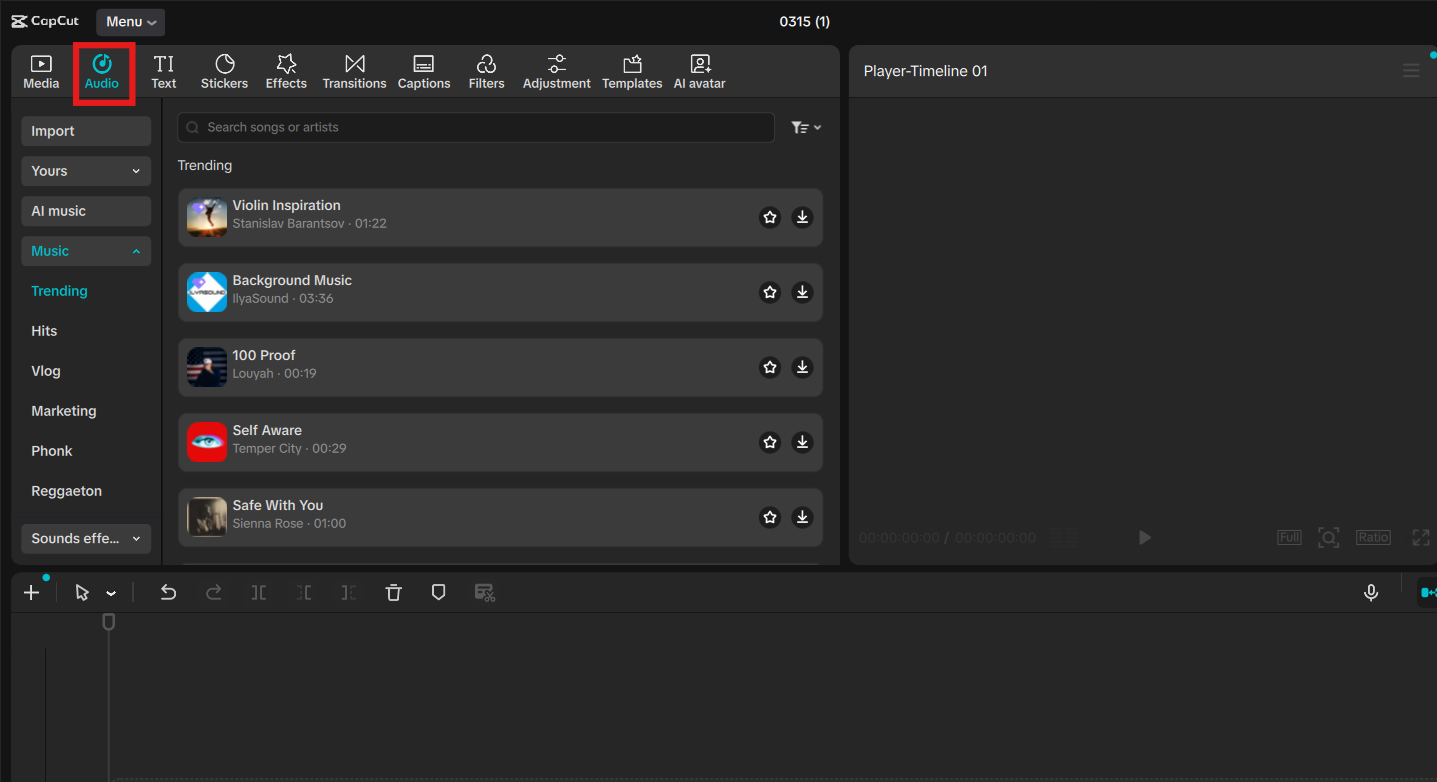Click the Full preview button
1437x782 pixels.
[x=1289, y=538]
